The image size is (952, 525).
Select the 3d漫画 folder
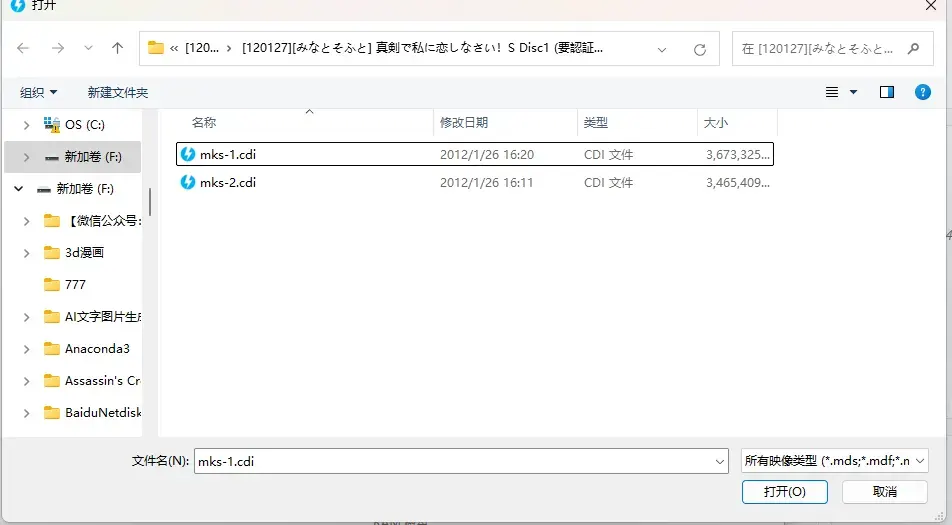pos(74,252)
